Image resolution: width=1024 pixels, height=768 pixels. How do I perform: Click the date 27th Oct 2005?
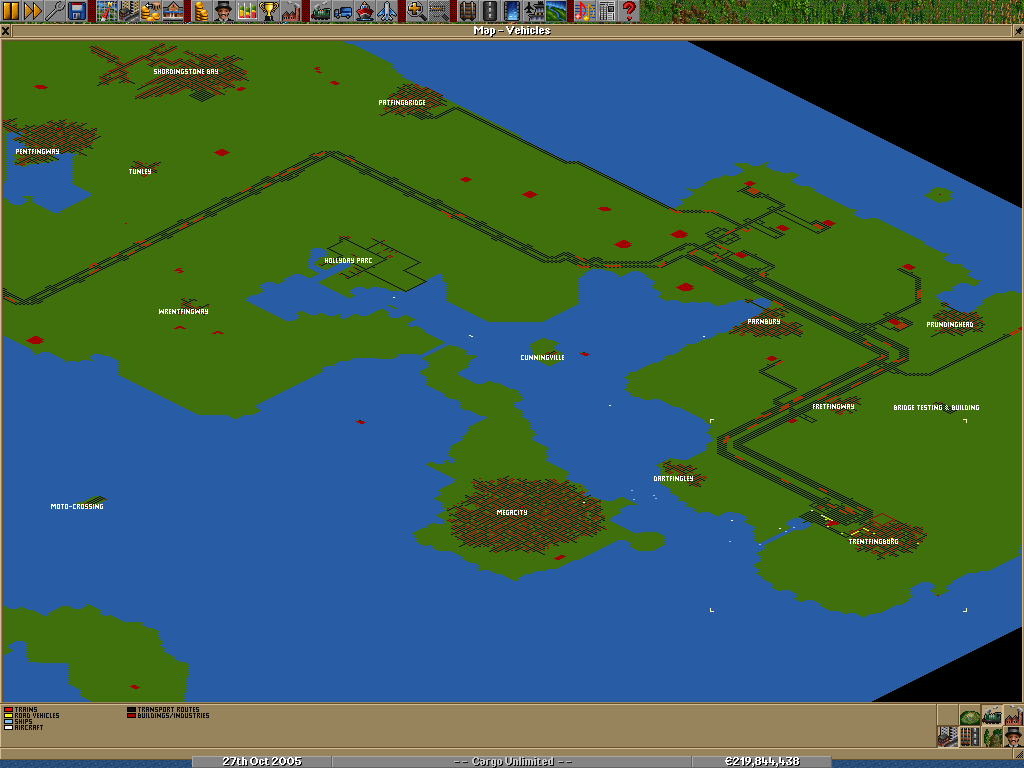(262, 761)
